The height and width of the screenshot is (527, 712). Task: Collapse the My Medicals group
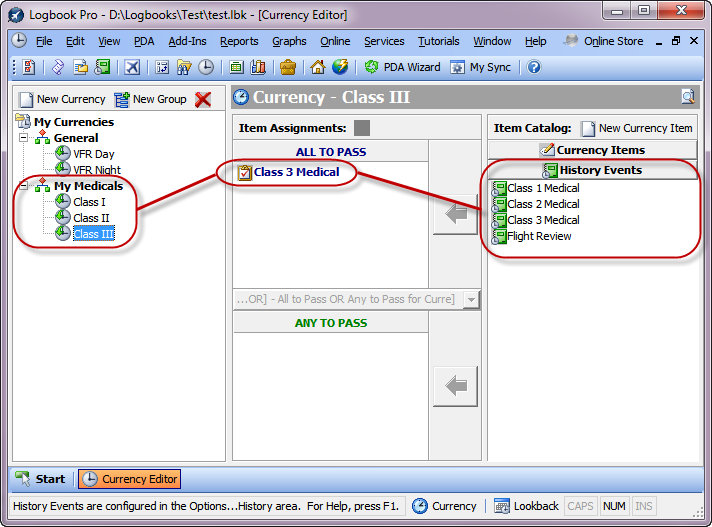24,185
